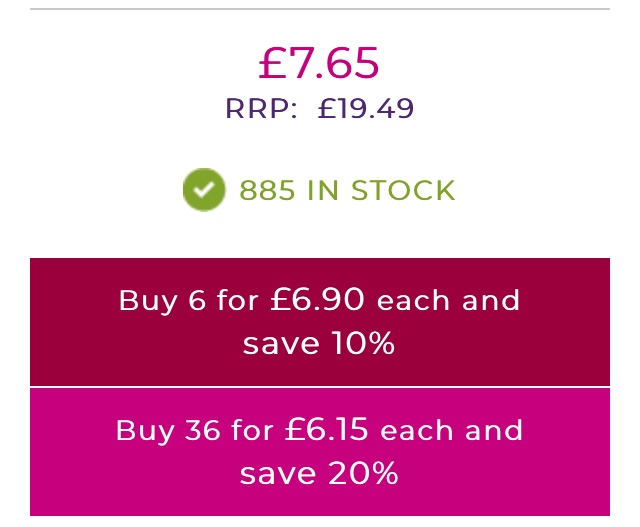The image size is (640, 527).
Task: Click the 885 stock quantity number
Action: [267, 190]
